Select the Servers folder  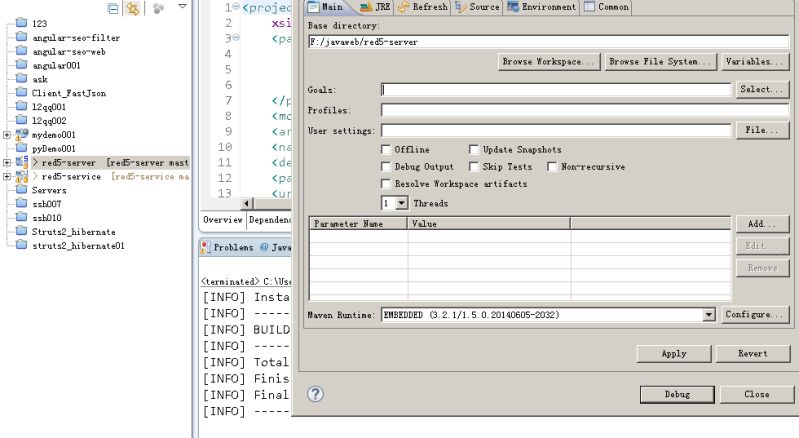pos(49,190)
